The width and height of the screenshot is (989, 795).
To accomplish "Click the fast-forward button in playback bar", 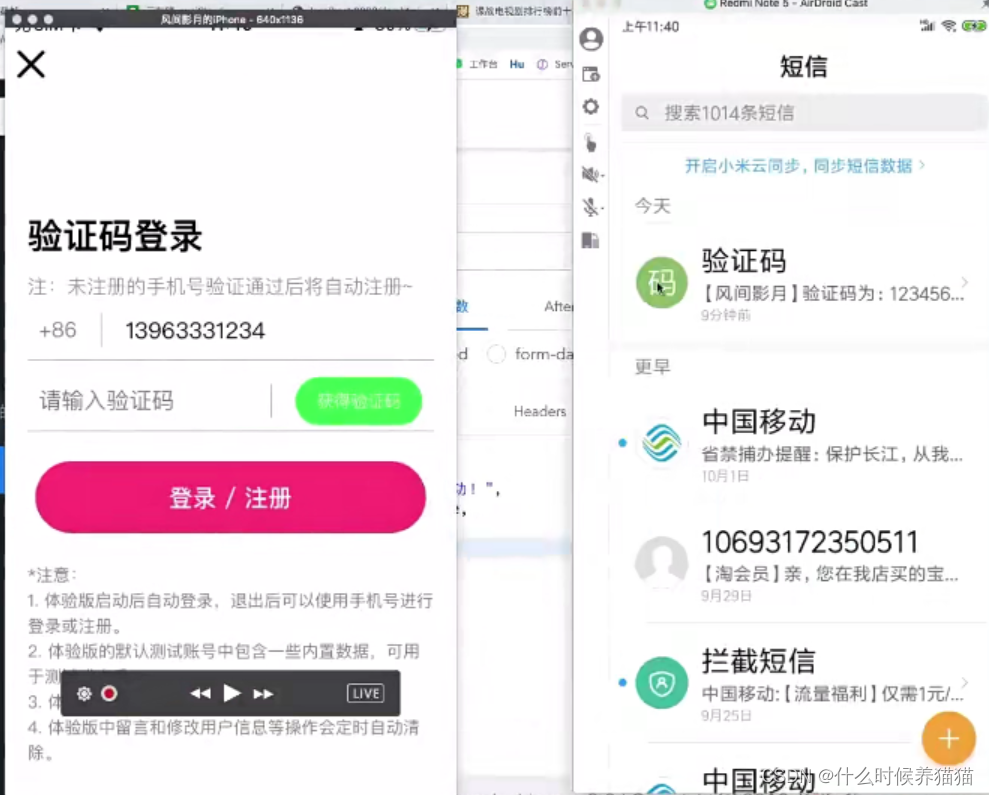I will [x=263, y=693].
